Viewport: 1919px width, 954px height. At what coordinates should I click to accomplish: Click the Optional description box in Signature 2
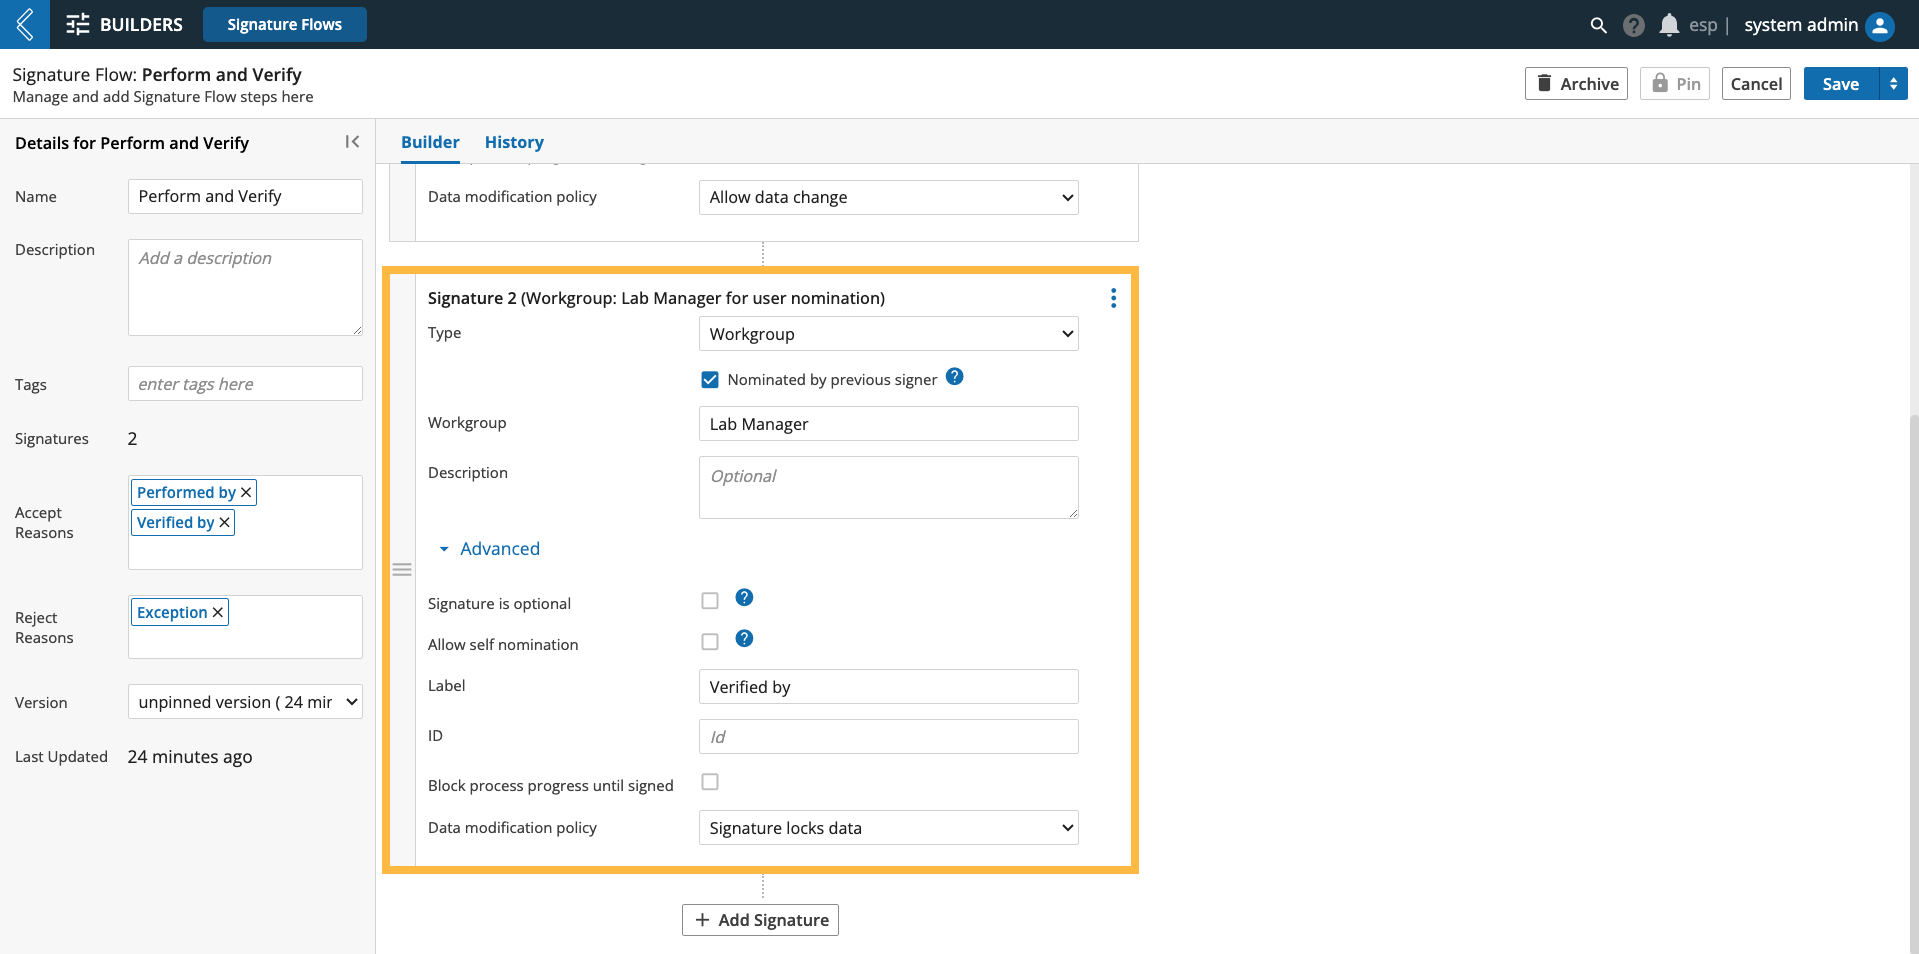click(888, 488)
